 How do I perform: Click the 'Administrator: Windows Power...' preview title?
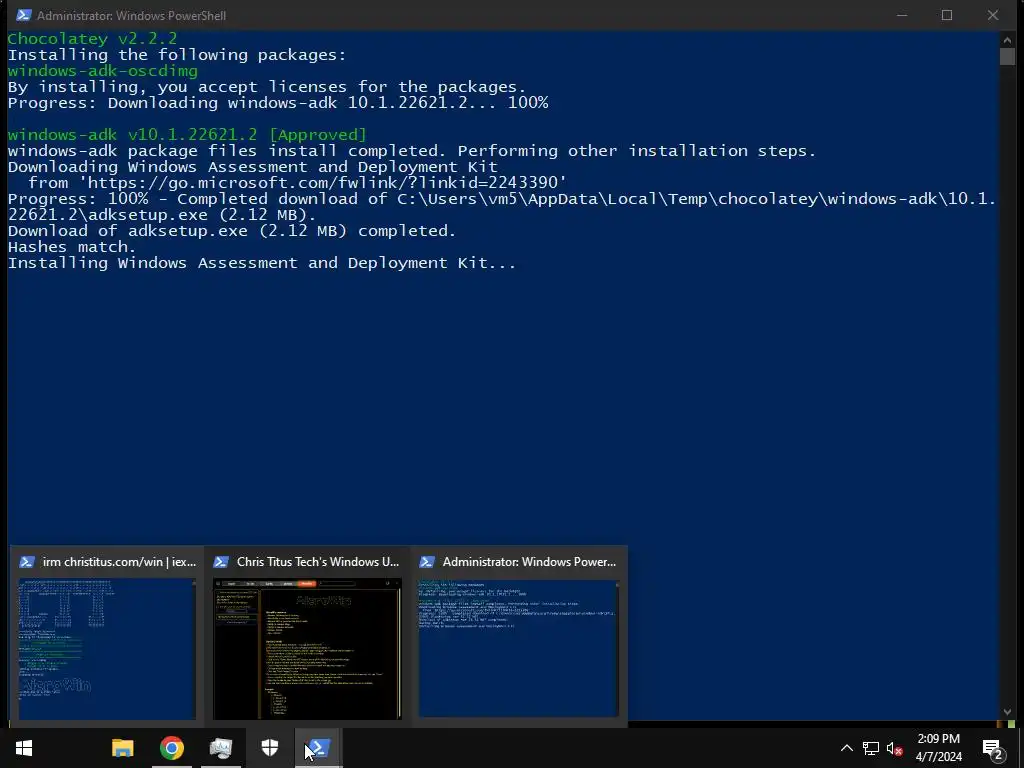pyautogui.click(x=529, y=562)
